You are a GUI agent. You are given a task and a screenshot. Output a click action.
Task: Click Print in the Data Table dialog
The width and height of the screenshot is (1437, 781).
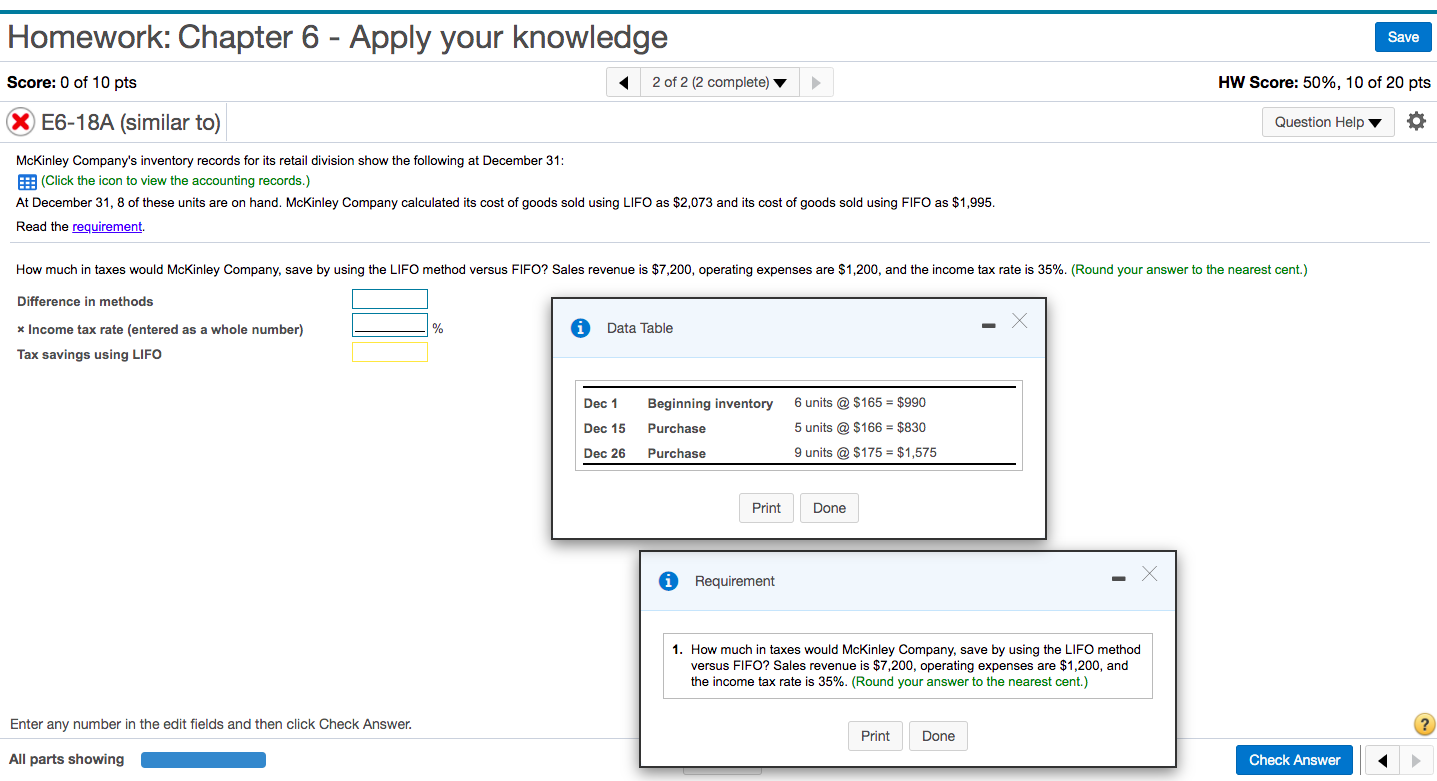(766, 507)
